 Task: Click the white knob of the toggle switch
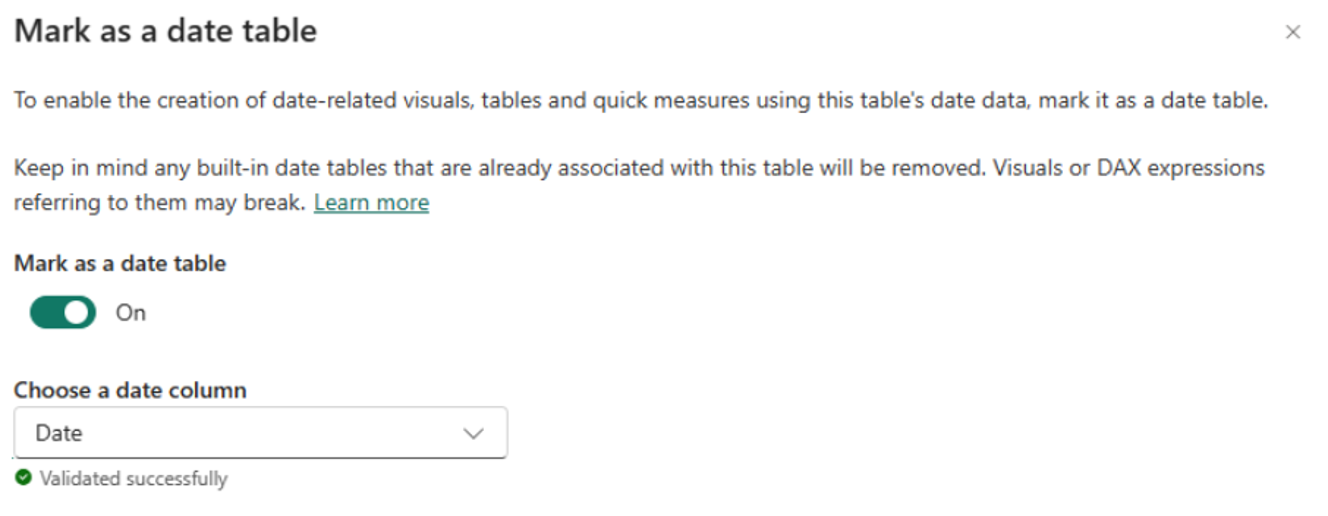tap(78, 313)
